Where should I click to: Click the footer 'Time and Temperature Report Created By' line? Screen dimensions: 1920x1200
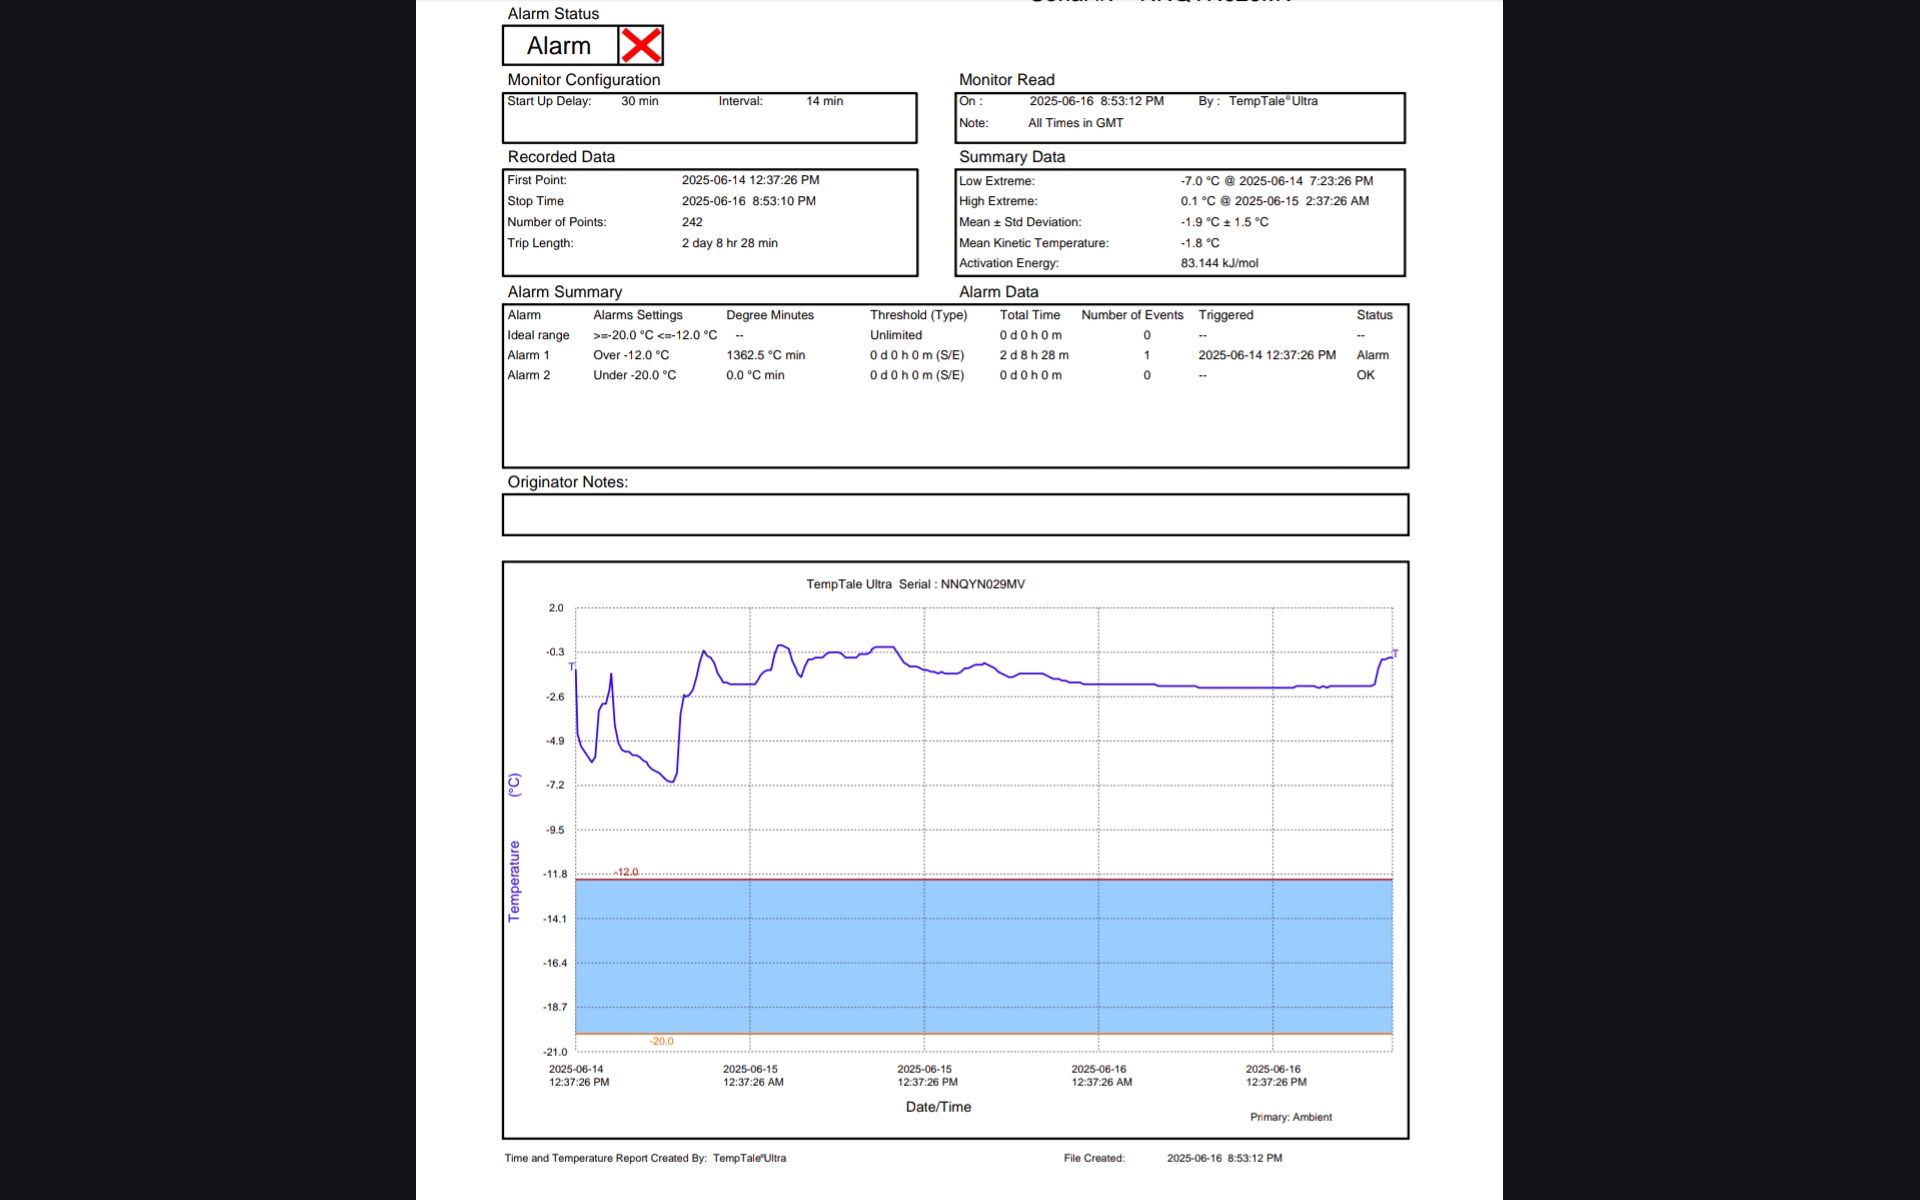[x=645, y=1158]
